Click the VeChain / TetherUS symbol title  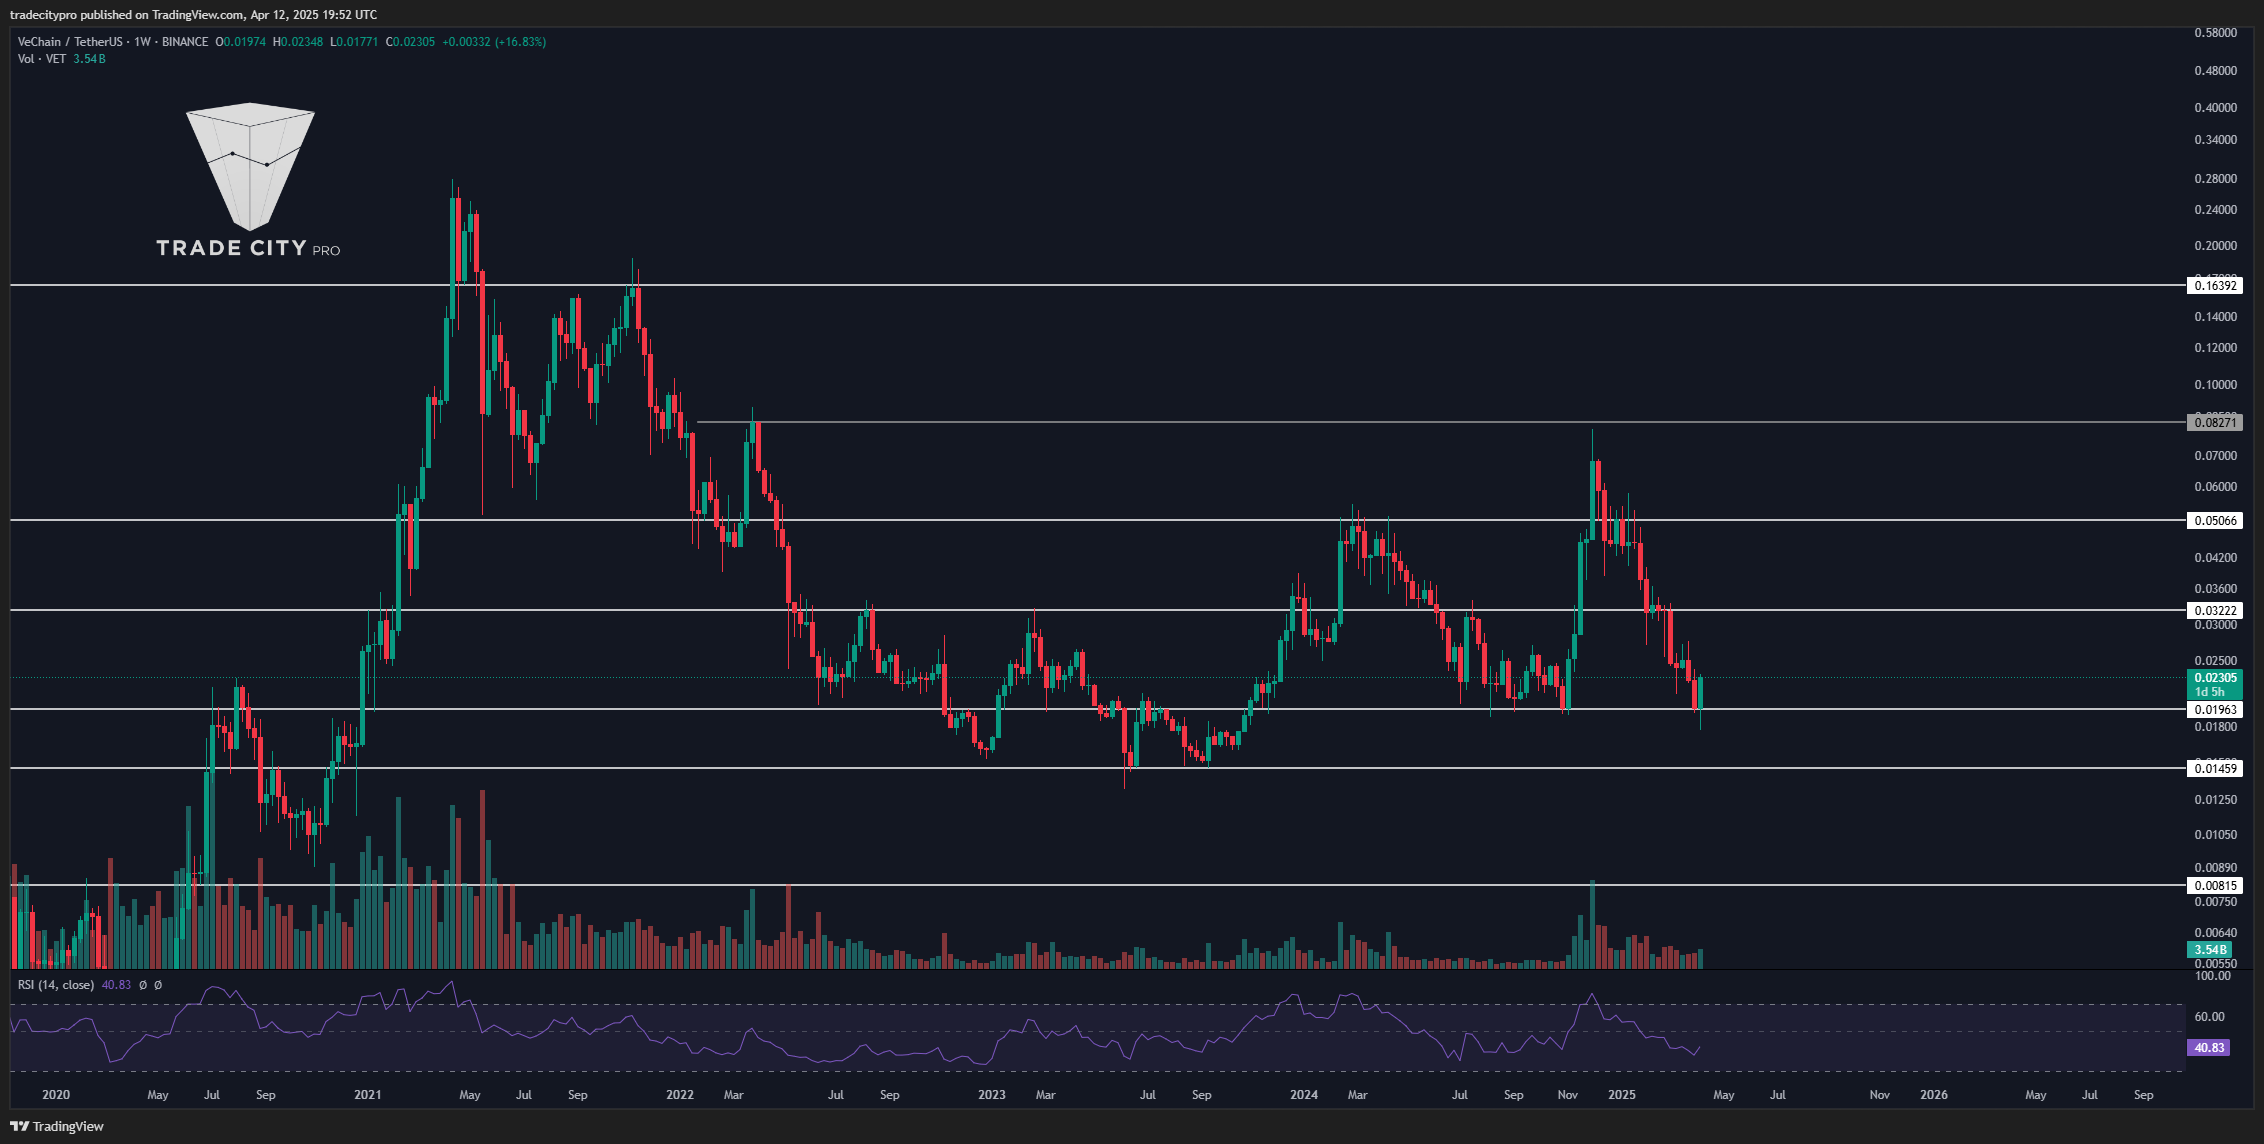click(70, 42)
